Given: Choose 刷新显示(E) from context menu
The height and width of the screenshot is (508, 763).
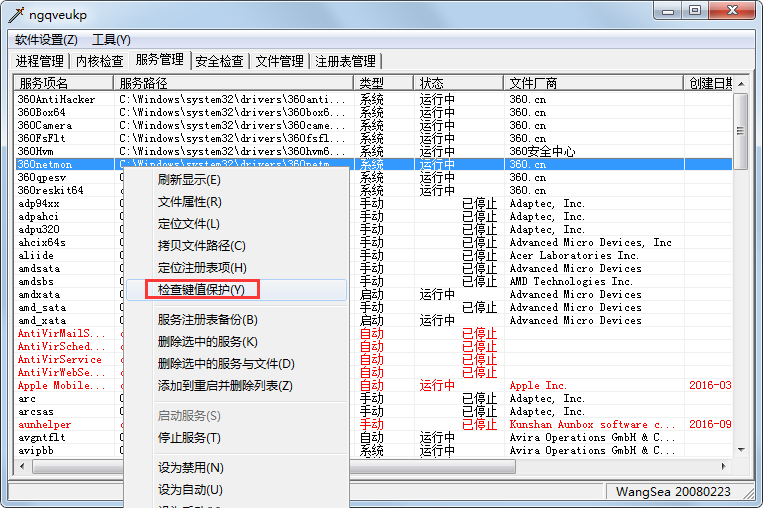Looking at the screenshot, I should [189, 180].
